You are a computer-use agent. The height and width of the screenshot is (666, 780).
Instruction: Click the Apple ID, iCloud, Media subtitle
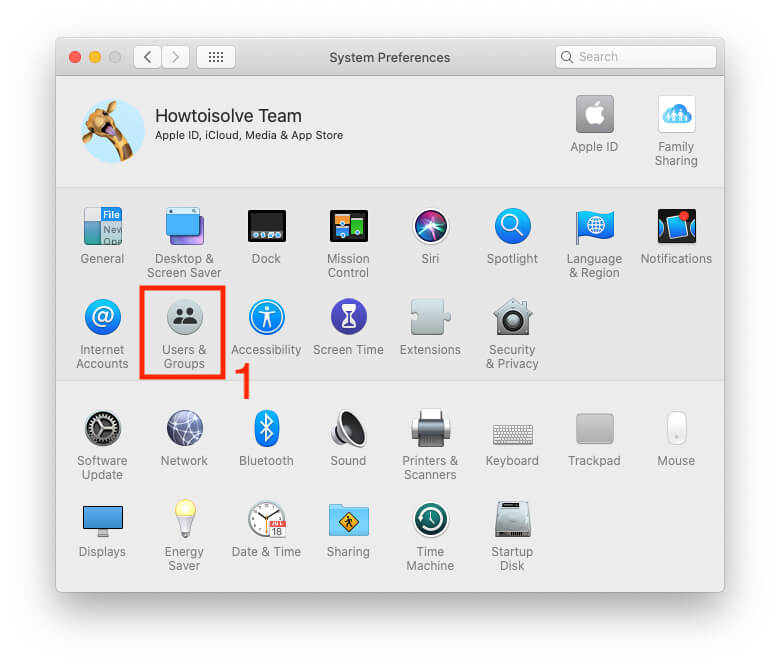click(249, 135)
